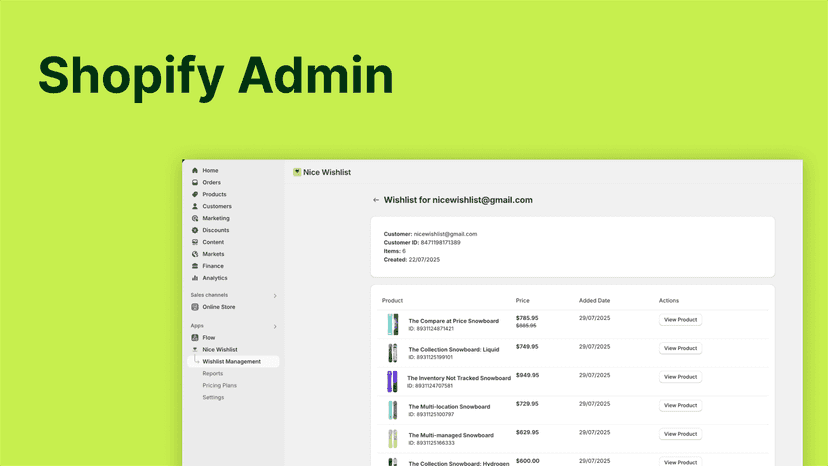Click the Added Date column header
The height and width of the screenshot is (466, 828).
click(x=594, y=301)
